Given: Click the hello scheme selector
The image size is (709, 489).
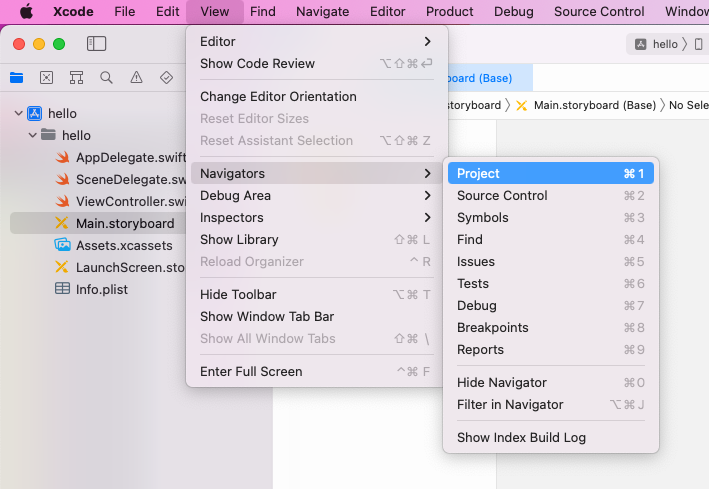Looking at the screenshot, I should pyautogui.click(x=665, y=44).
